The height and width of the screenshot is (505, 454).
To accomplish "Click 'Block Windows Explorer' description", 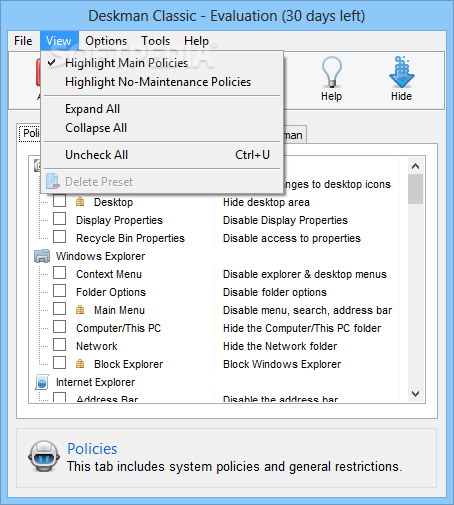I will point(282,364).
